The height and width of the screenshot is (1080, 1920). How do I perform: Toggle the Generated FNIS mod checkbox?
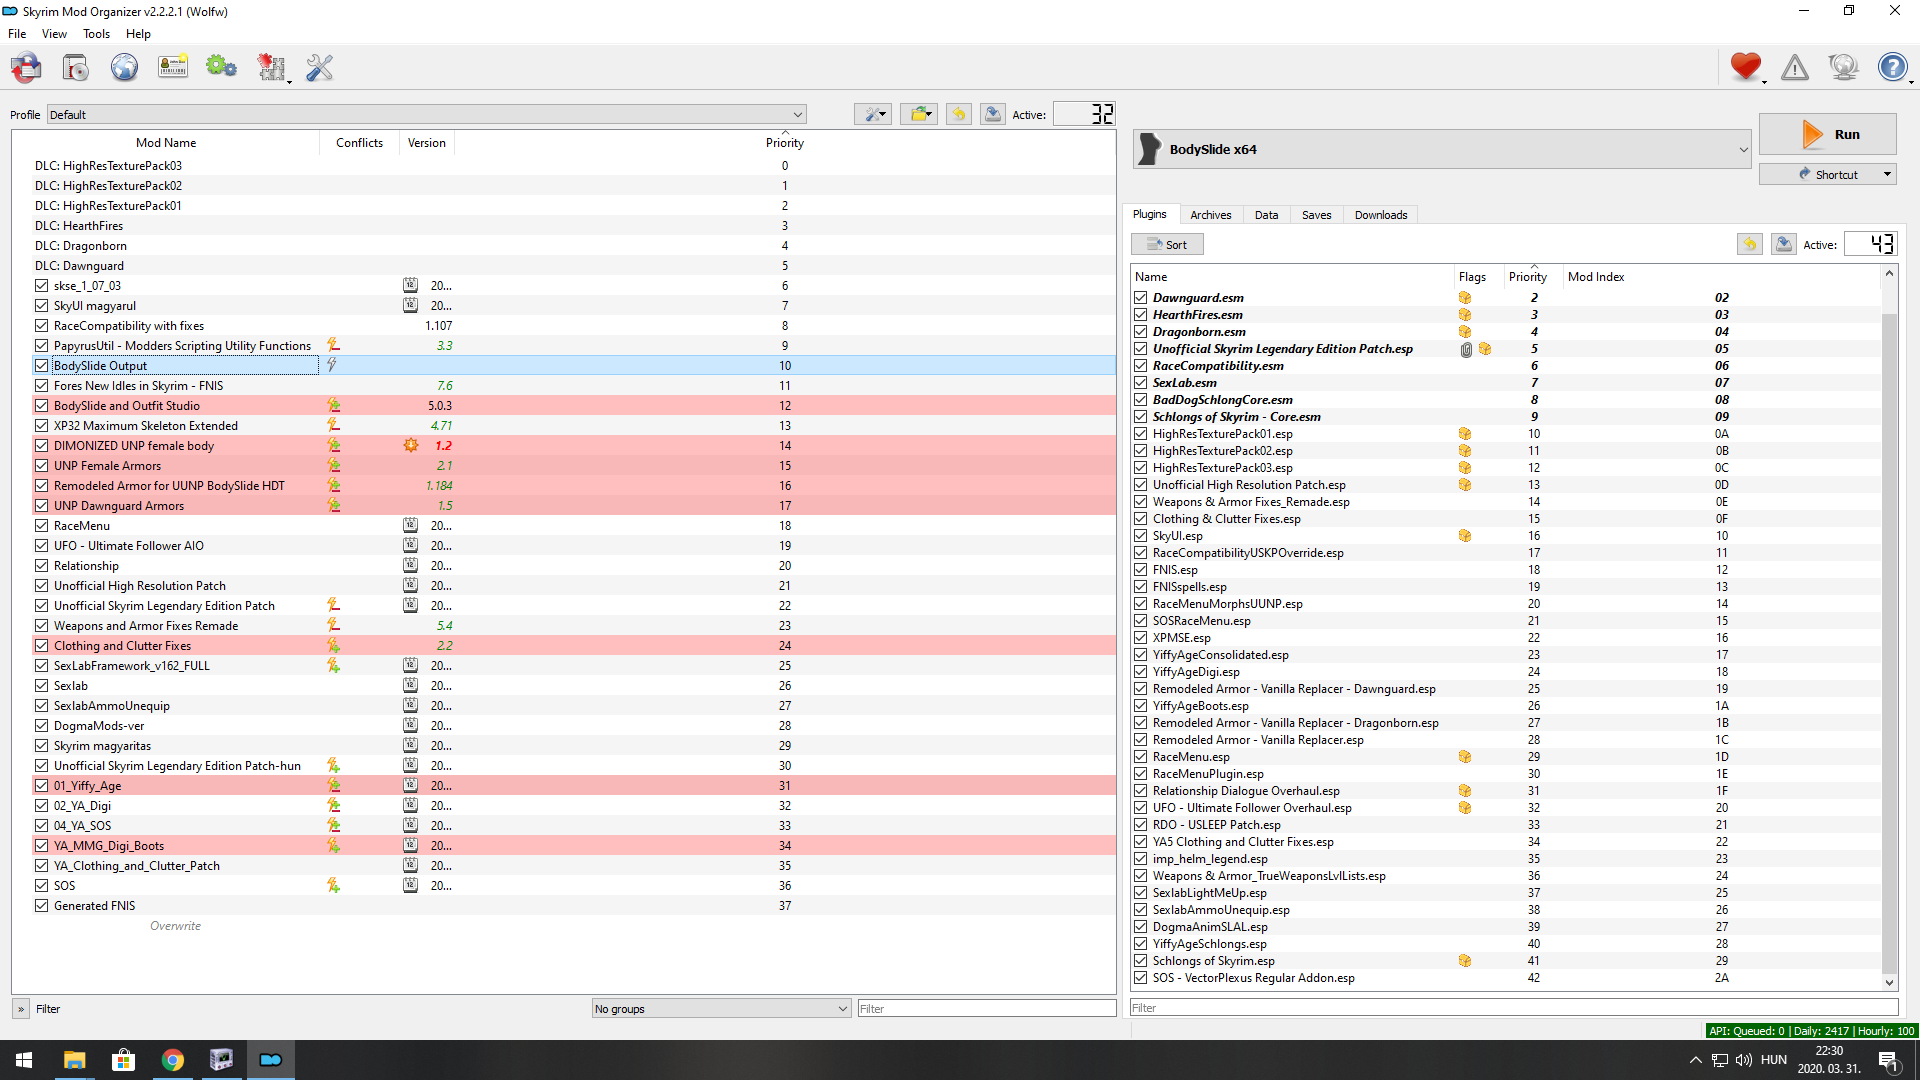41,905
